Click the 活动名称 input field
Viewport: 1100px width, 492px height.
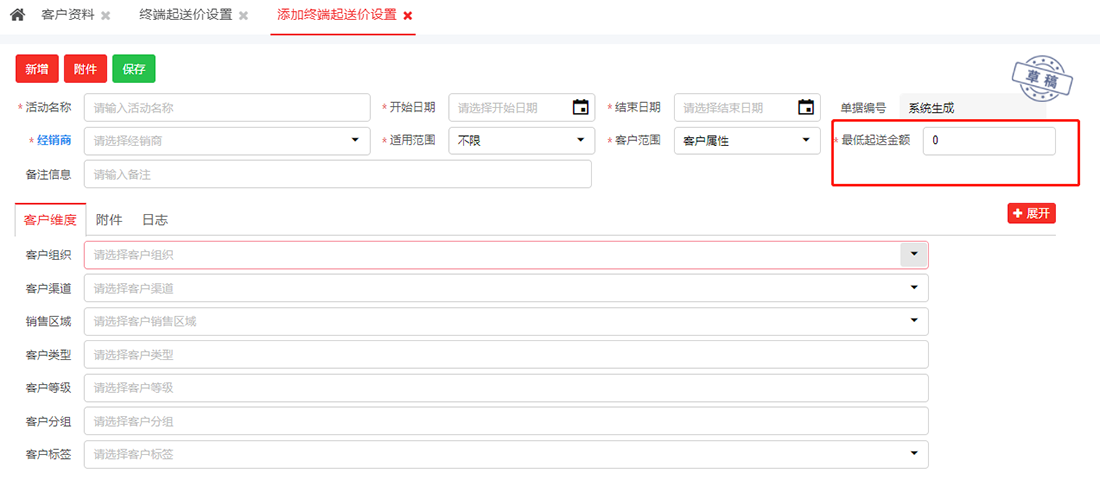tap(227, 108)
